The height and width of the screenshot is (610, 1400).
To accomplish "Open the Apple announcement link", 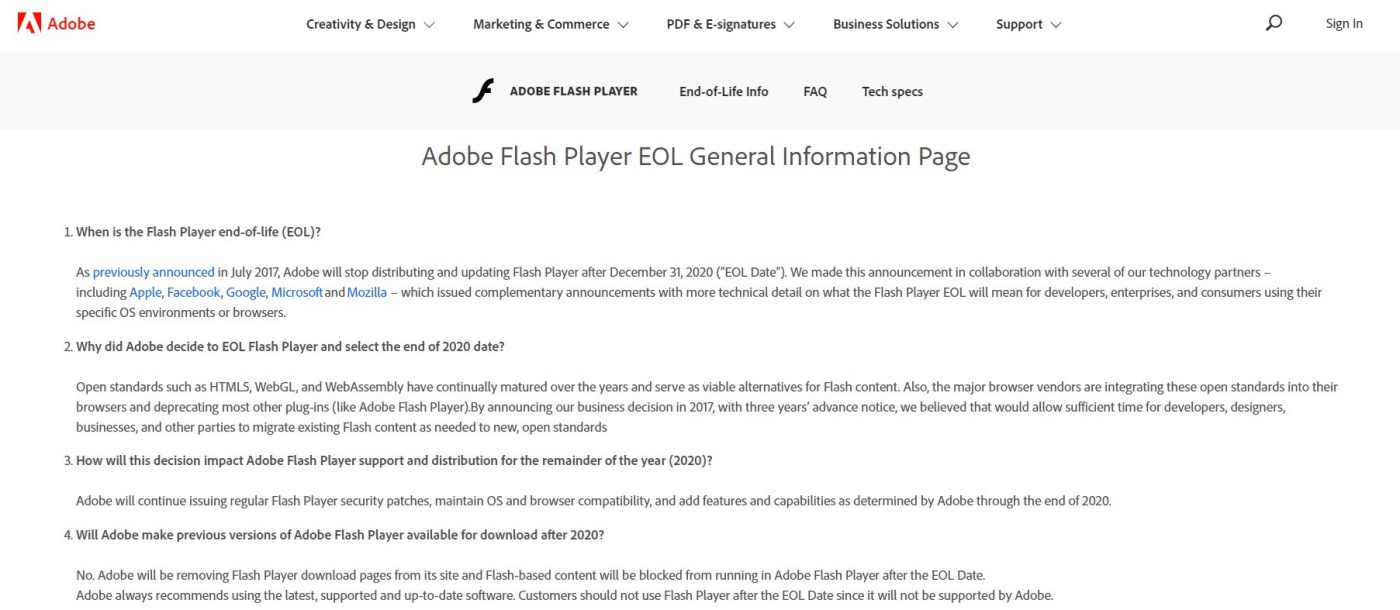I will pos(145,292).
